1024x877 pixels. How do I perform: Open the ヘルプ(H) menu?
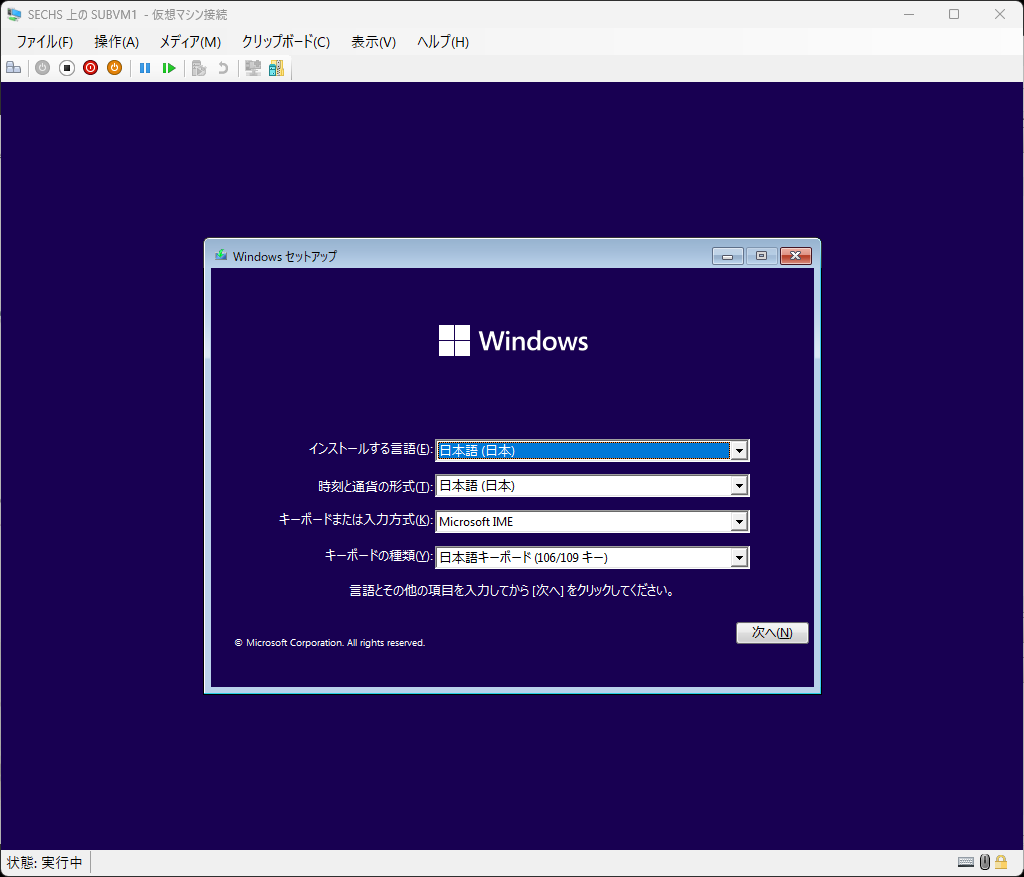pyautogui.click(x=442, y=42)
